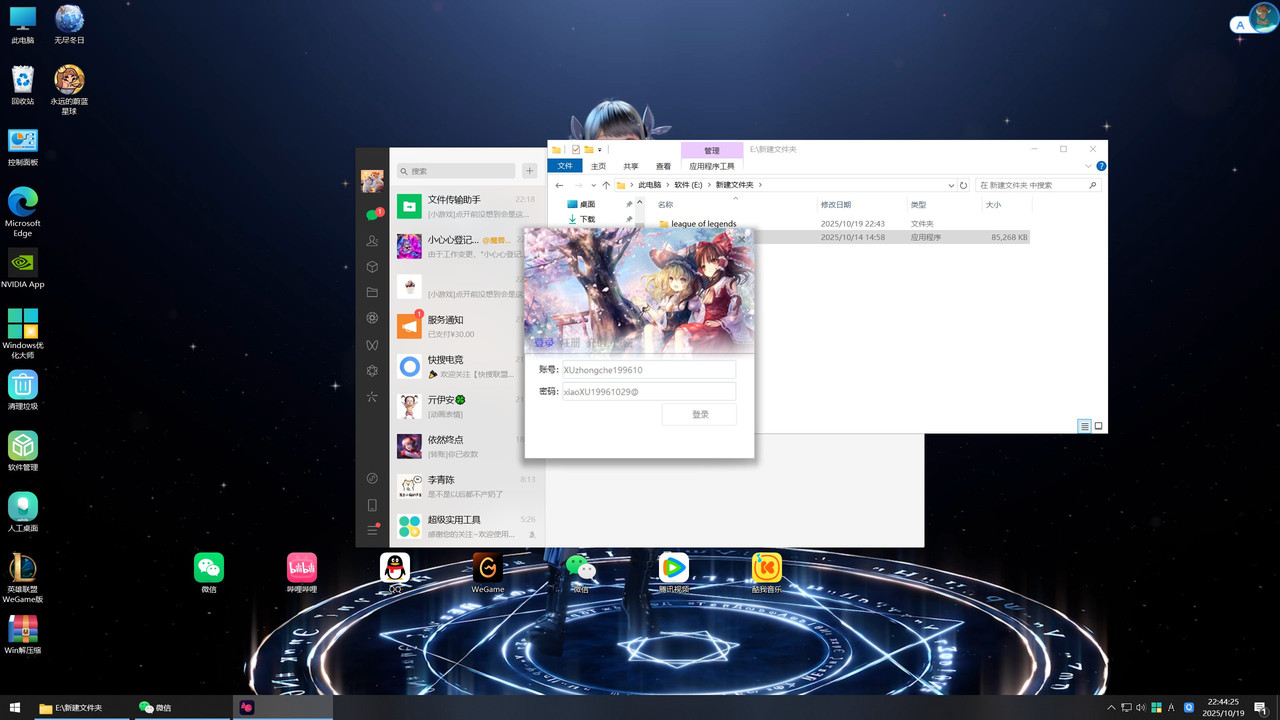Image resolution: width=1280 pixels, height=720 pixels.
Task: Open the 共享 ribbon tab
Action: [631, 166]
